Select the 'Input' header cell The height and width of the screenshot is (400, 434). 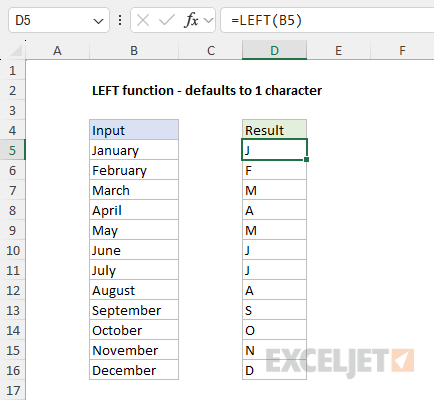click(x=134, y=130)
